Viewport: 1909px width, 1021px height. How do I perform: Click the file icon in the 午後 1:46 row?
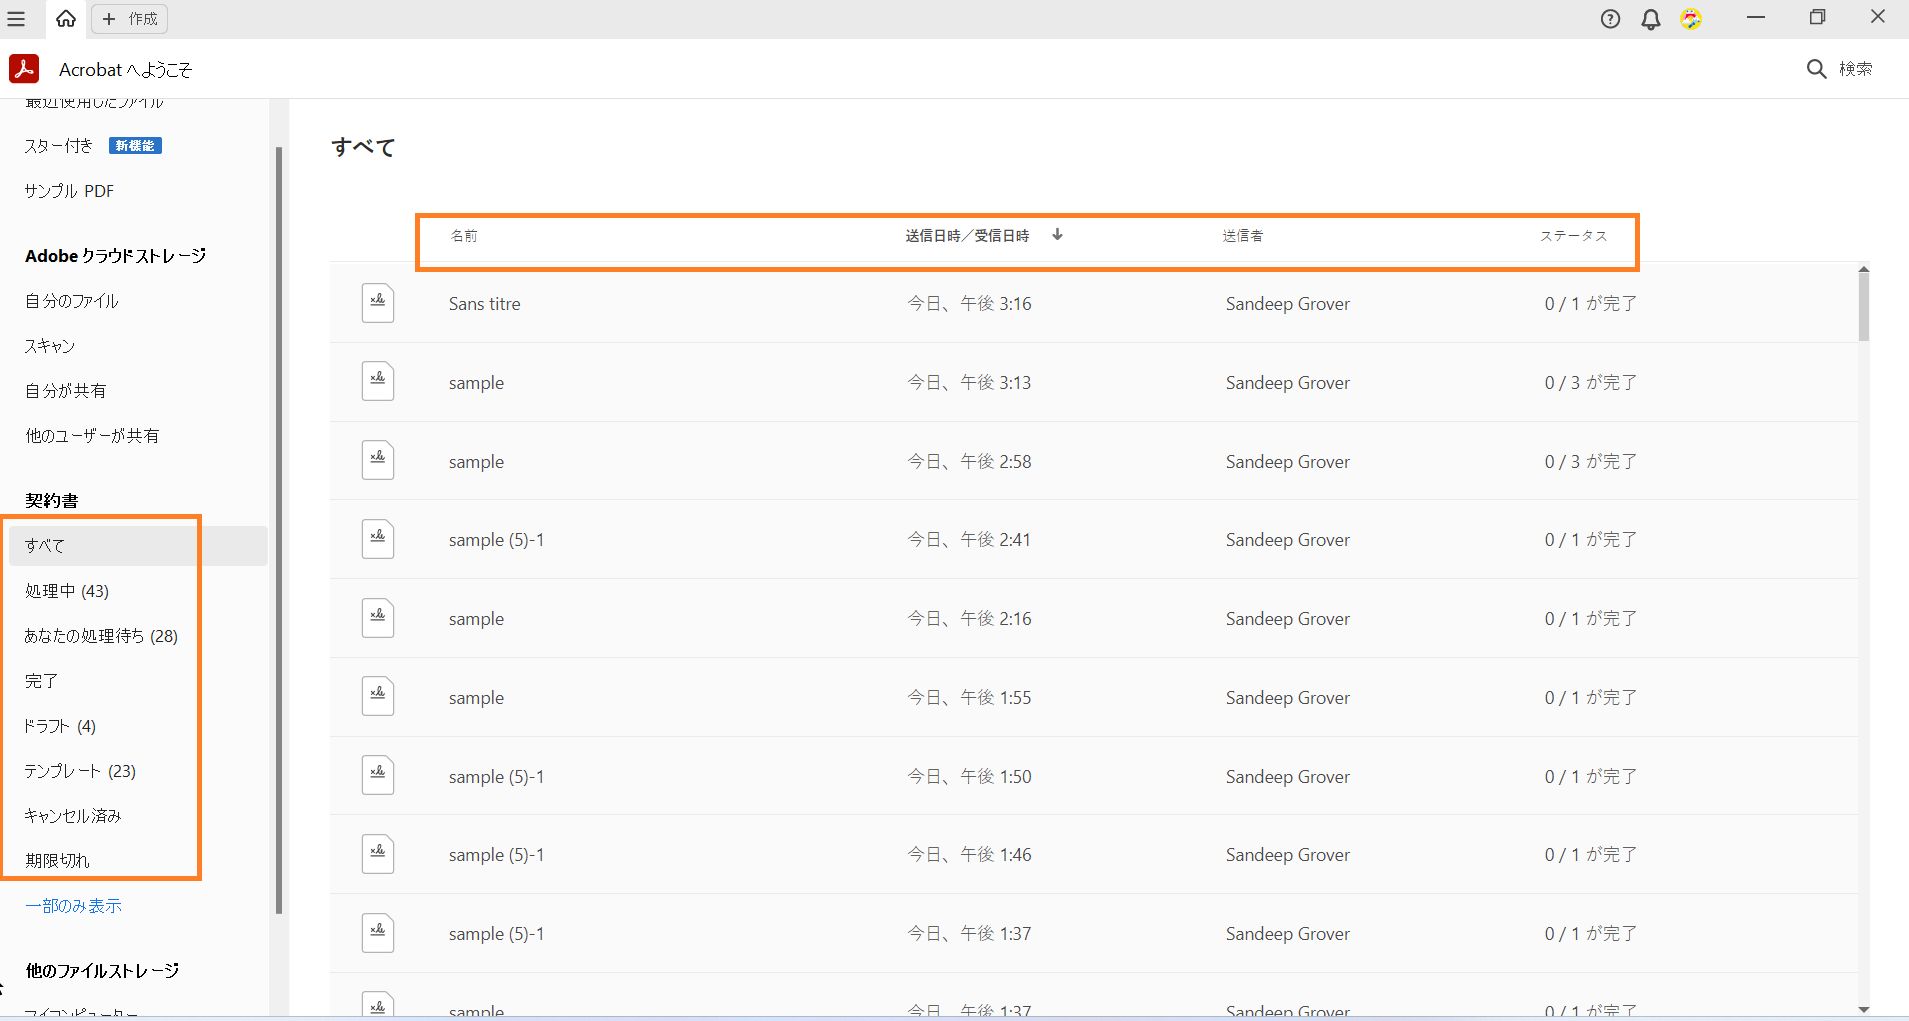click(x=378, y=854)
